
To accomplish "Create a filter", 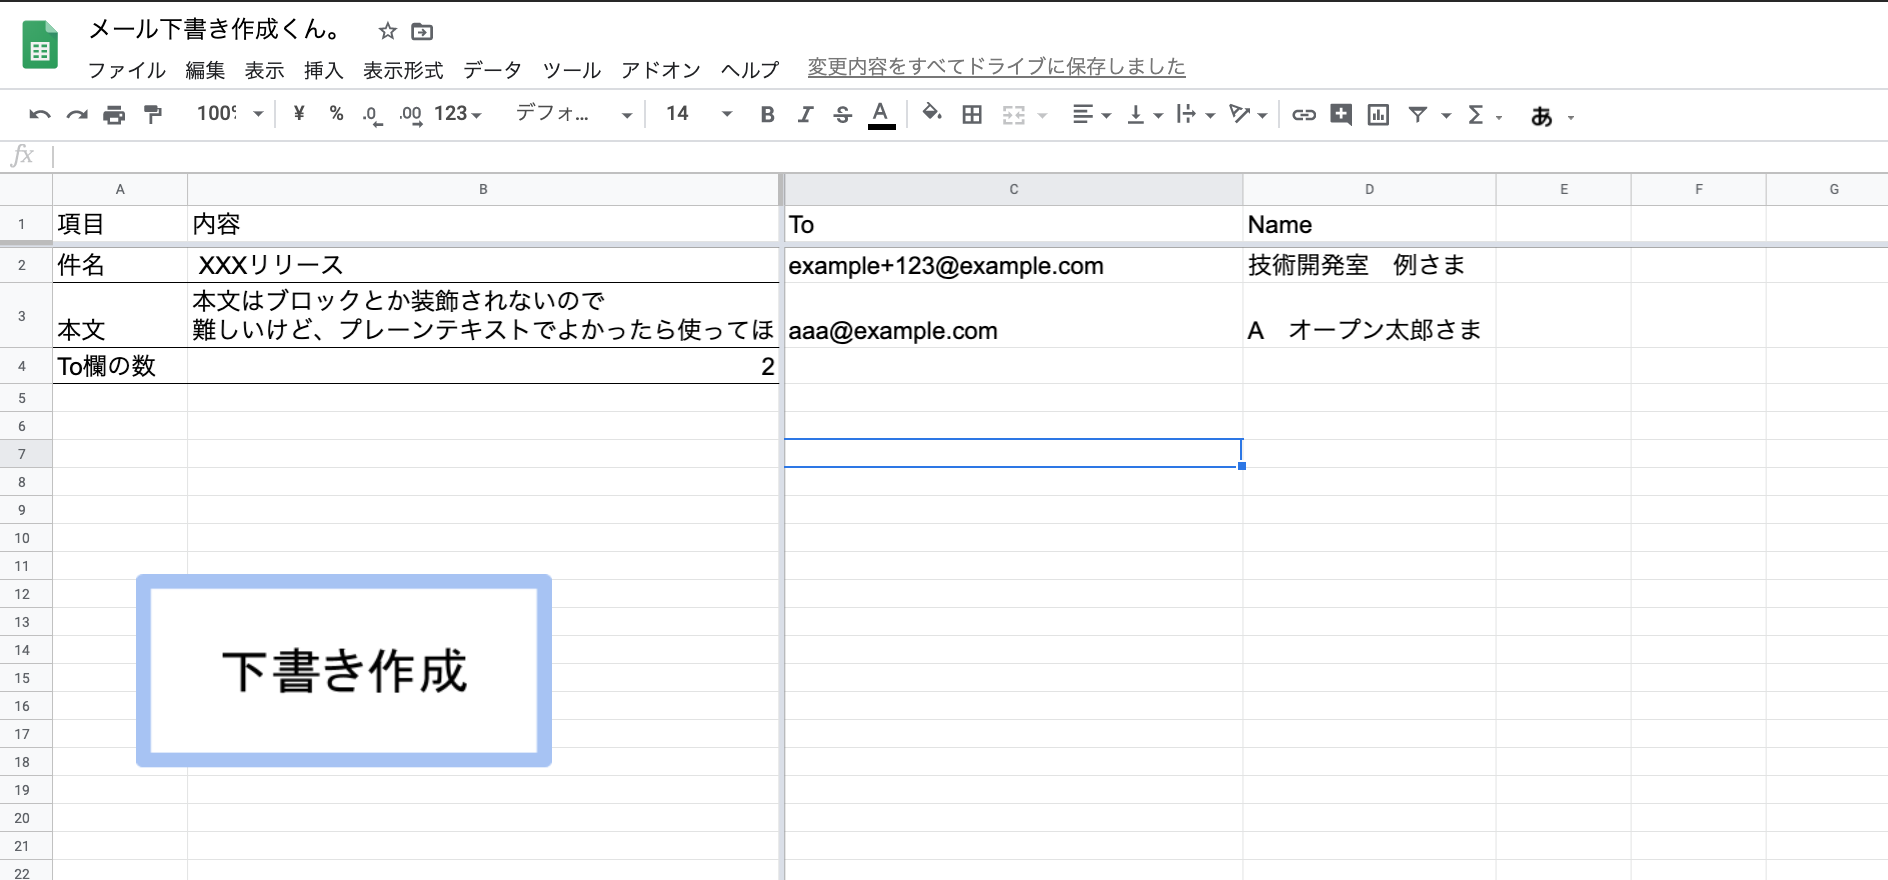I will point(1418,115).
